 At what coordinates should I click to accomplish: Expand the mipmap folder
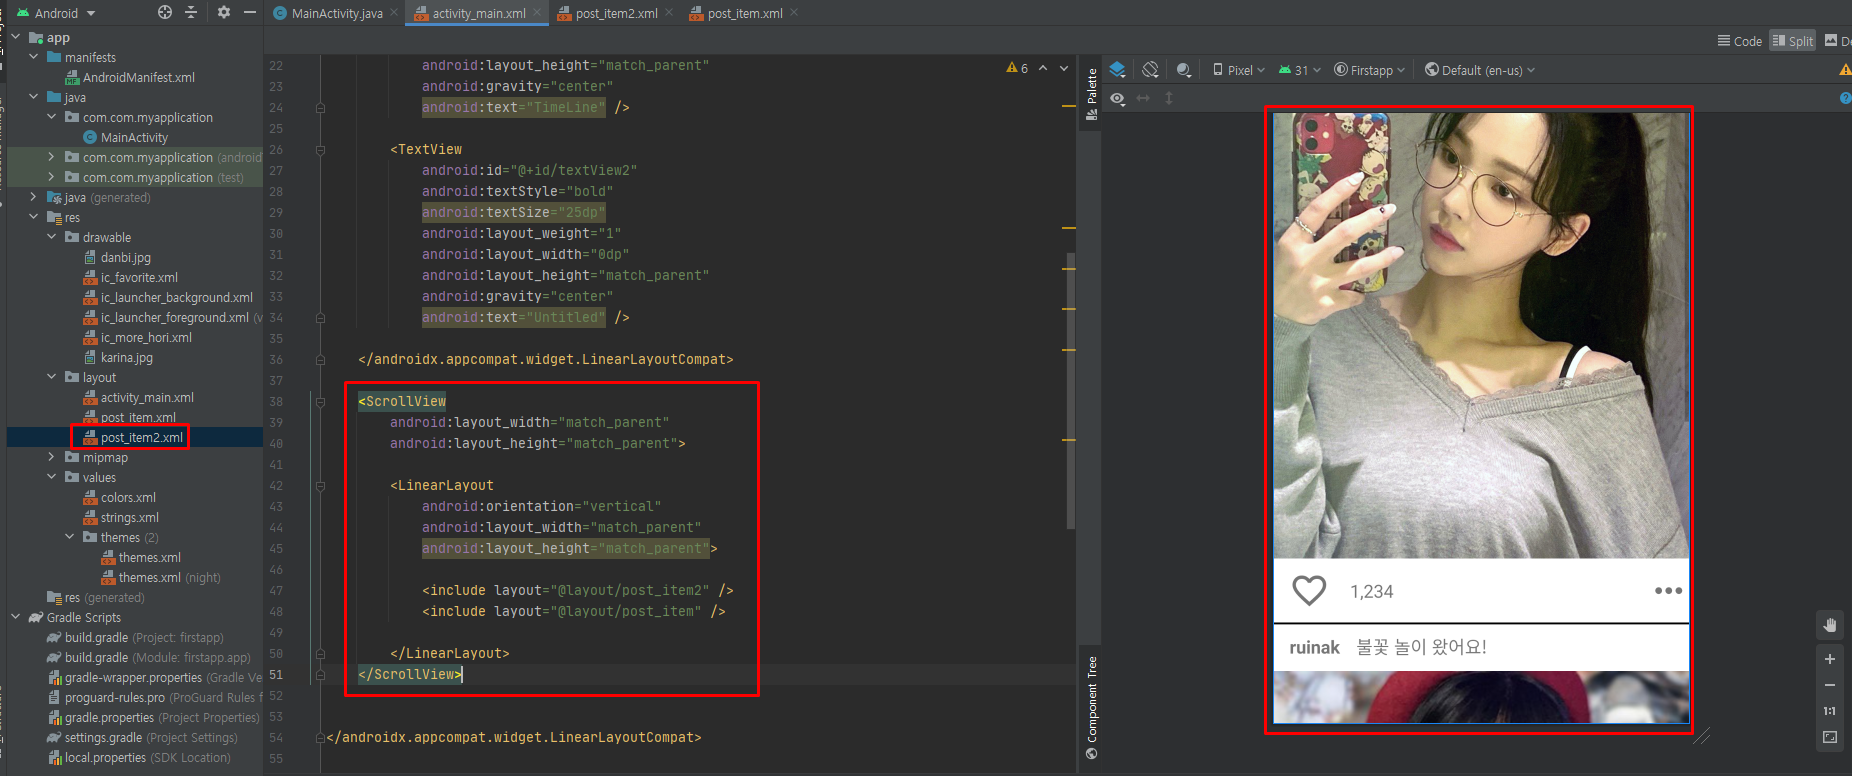[52, 457]
